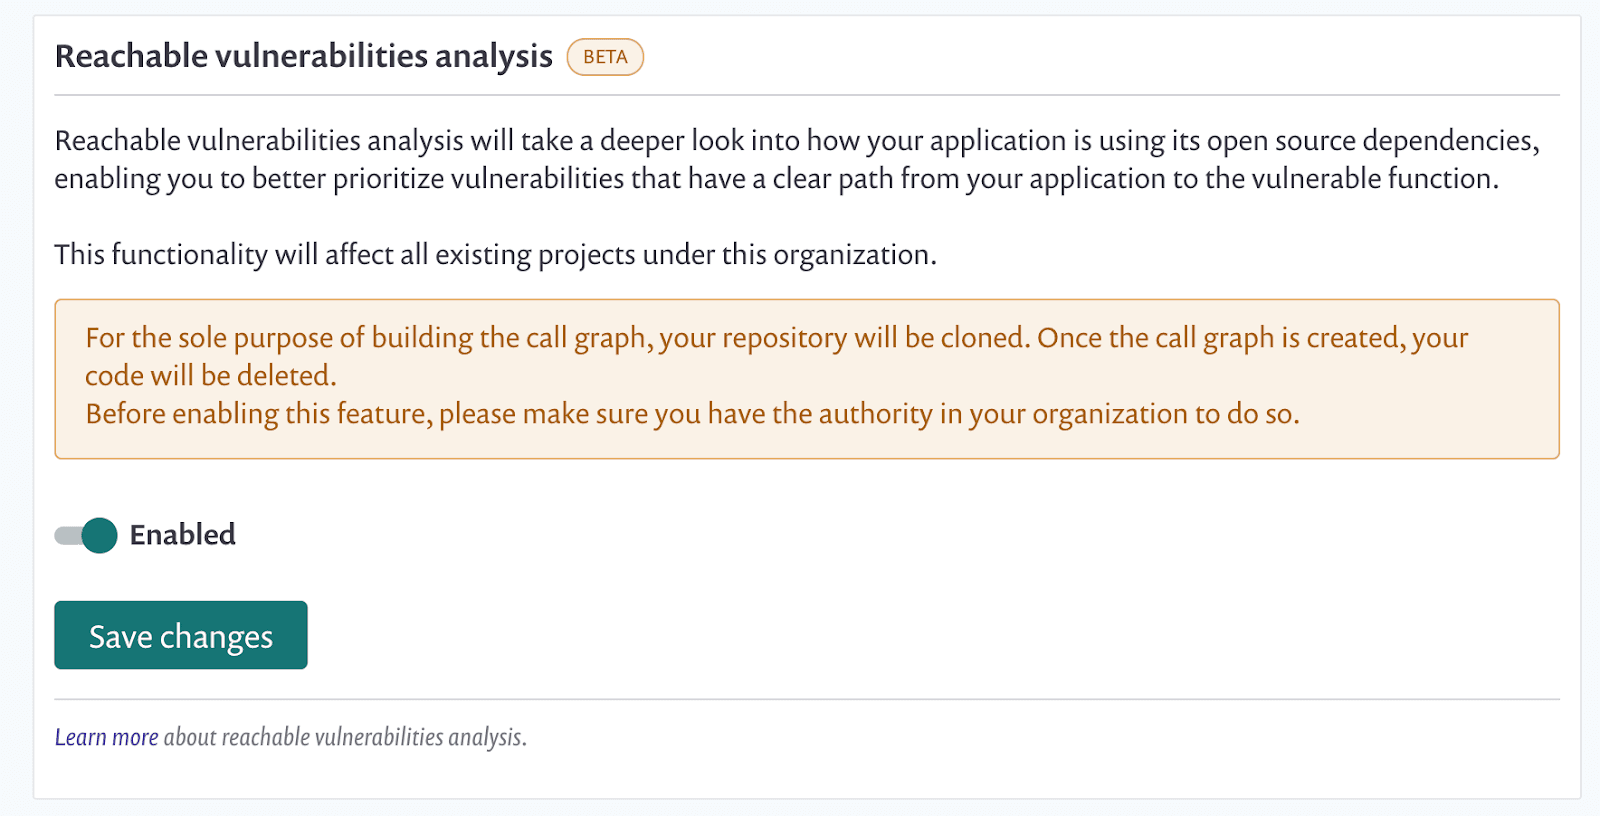The width and height of the screenshot is (1600, 816).
Task: Click the word 'changes' on the teal button
Action: [216, 637]
